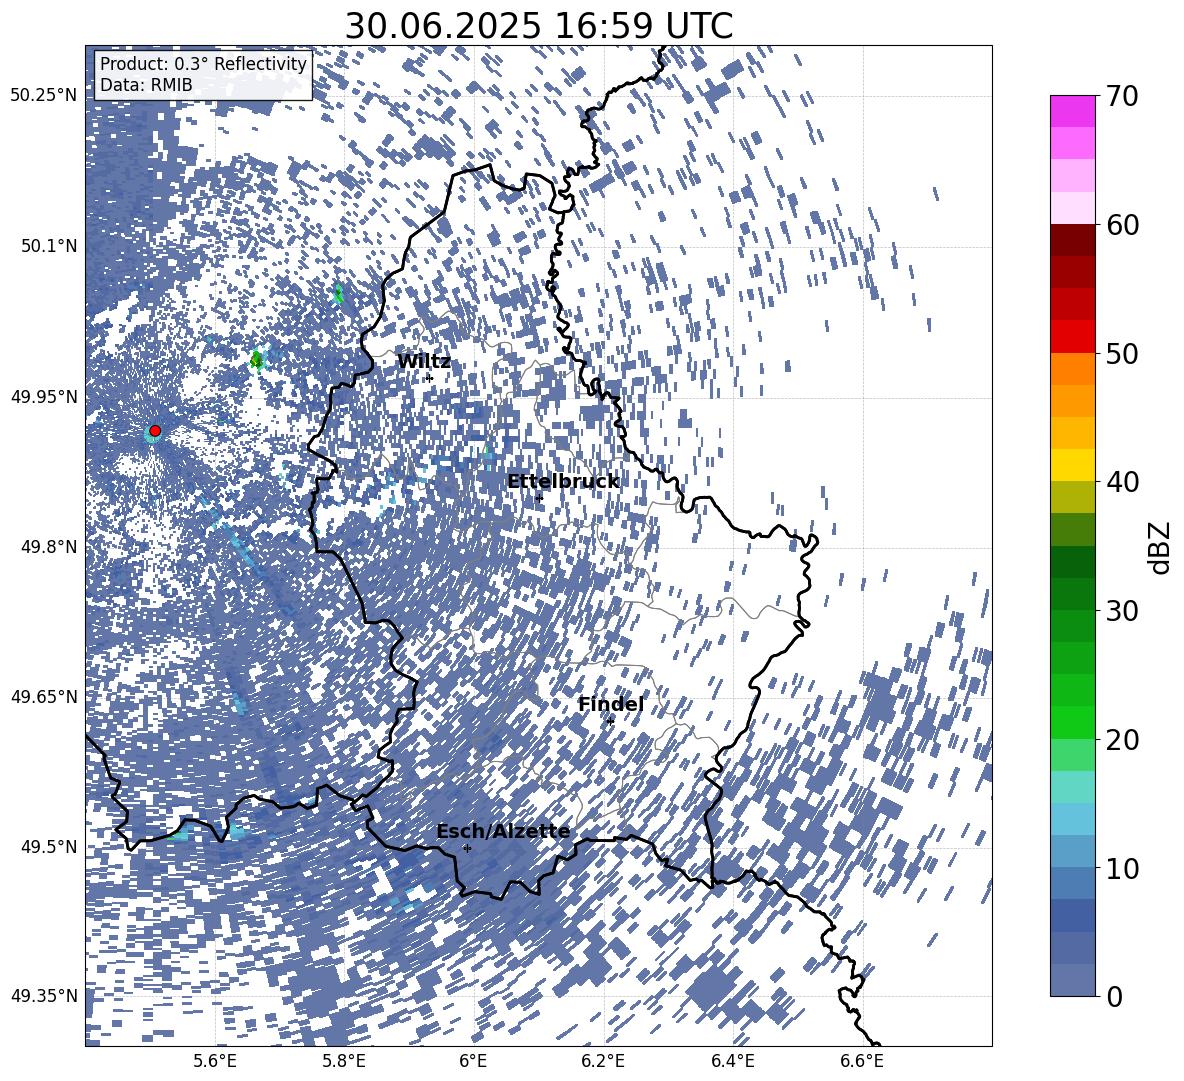Click the 6.6°E longitude label

click(x=862, y=1061)
